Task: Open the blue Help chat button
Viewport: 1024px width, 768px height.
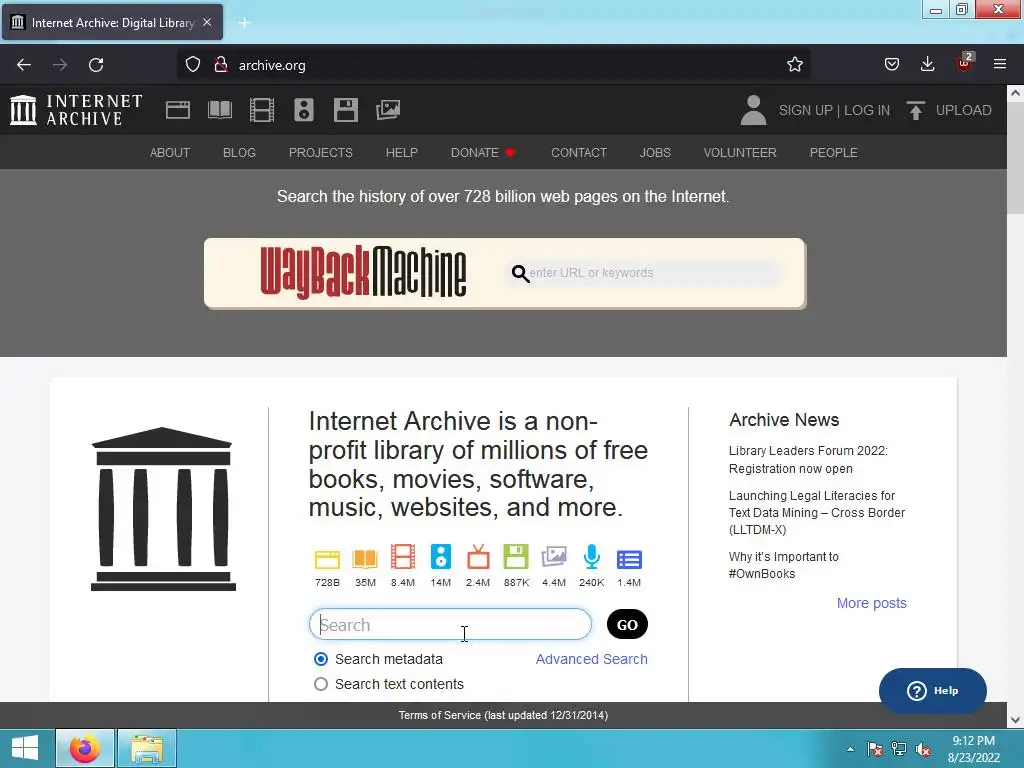Action: [x=933, y=690]
